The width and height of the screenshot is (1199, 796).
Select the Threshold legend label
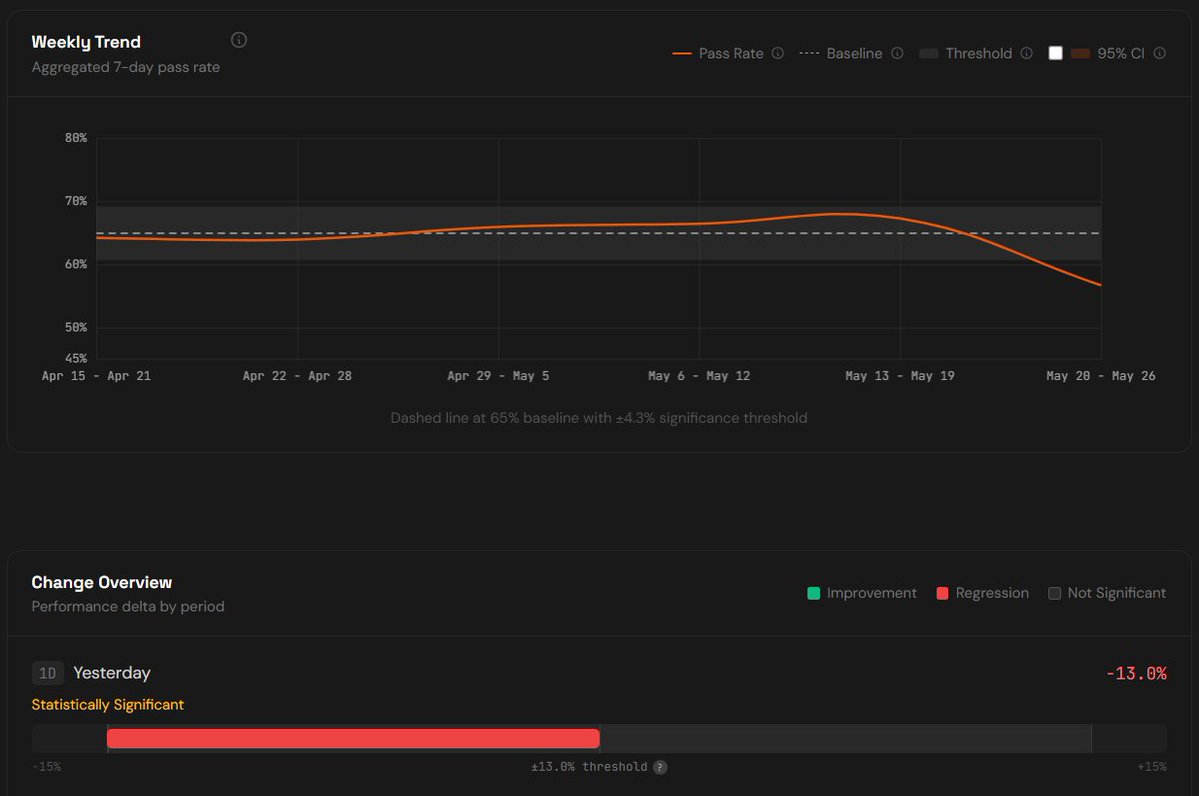[979, 54]
